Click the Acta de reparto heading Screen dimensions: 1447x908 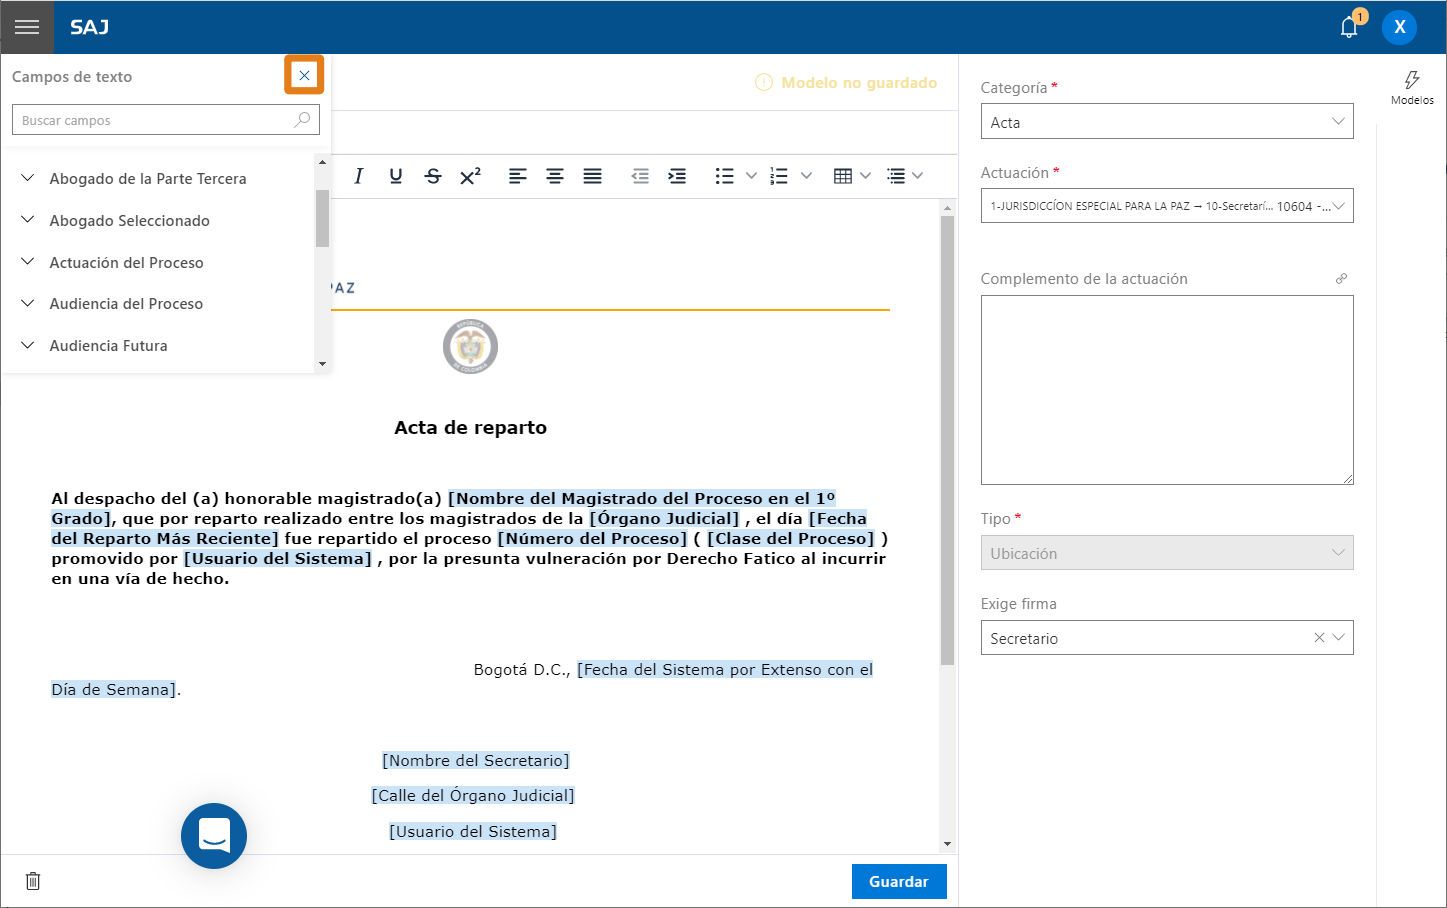(470, 428)
